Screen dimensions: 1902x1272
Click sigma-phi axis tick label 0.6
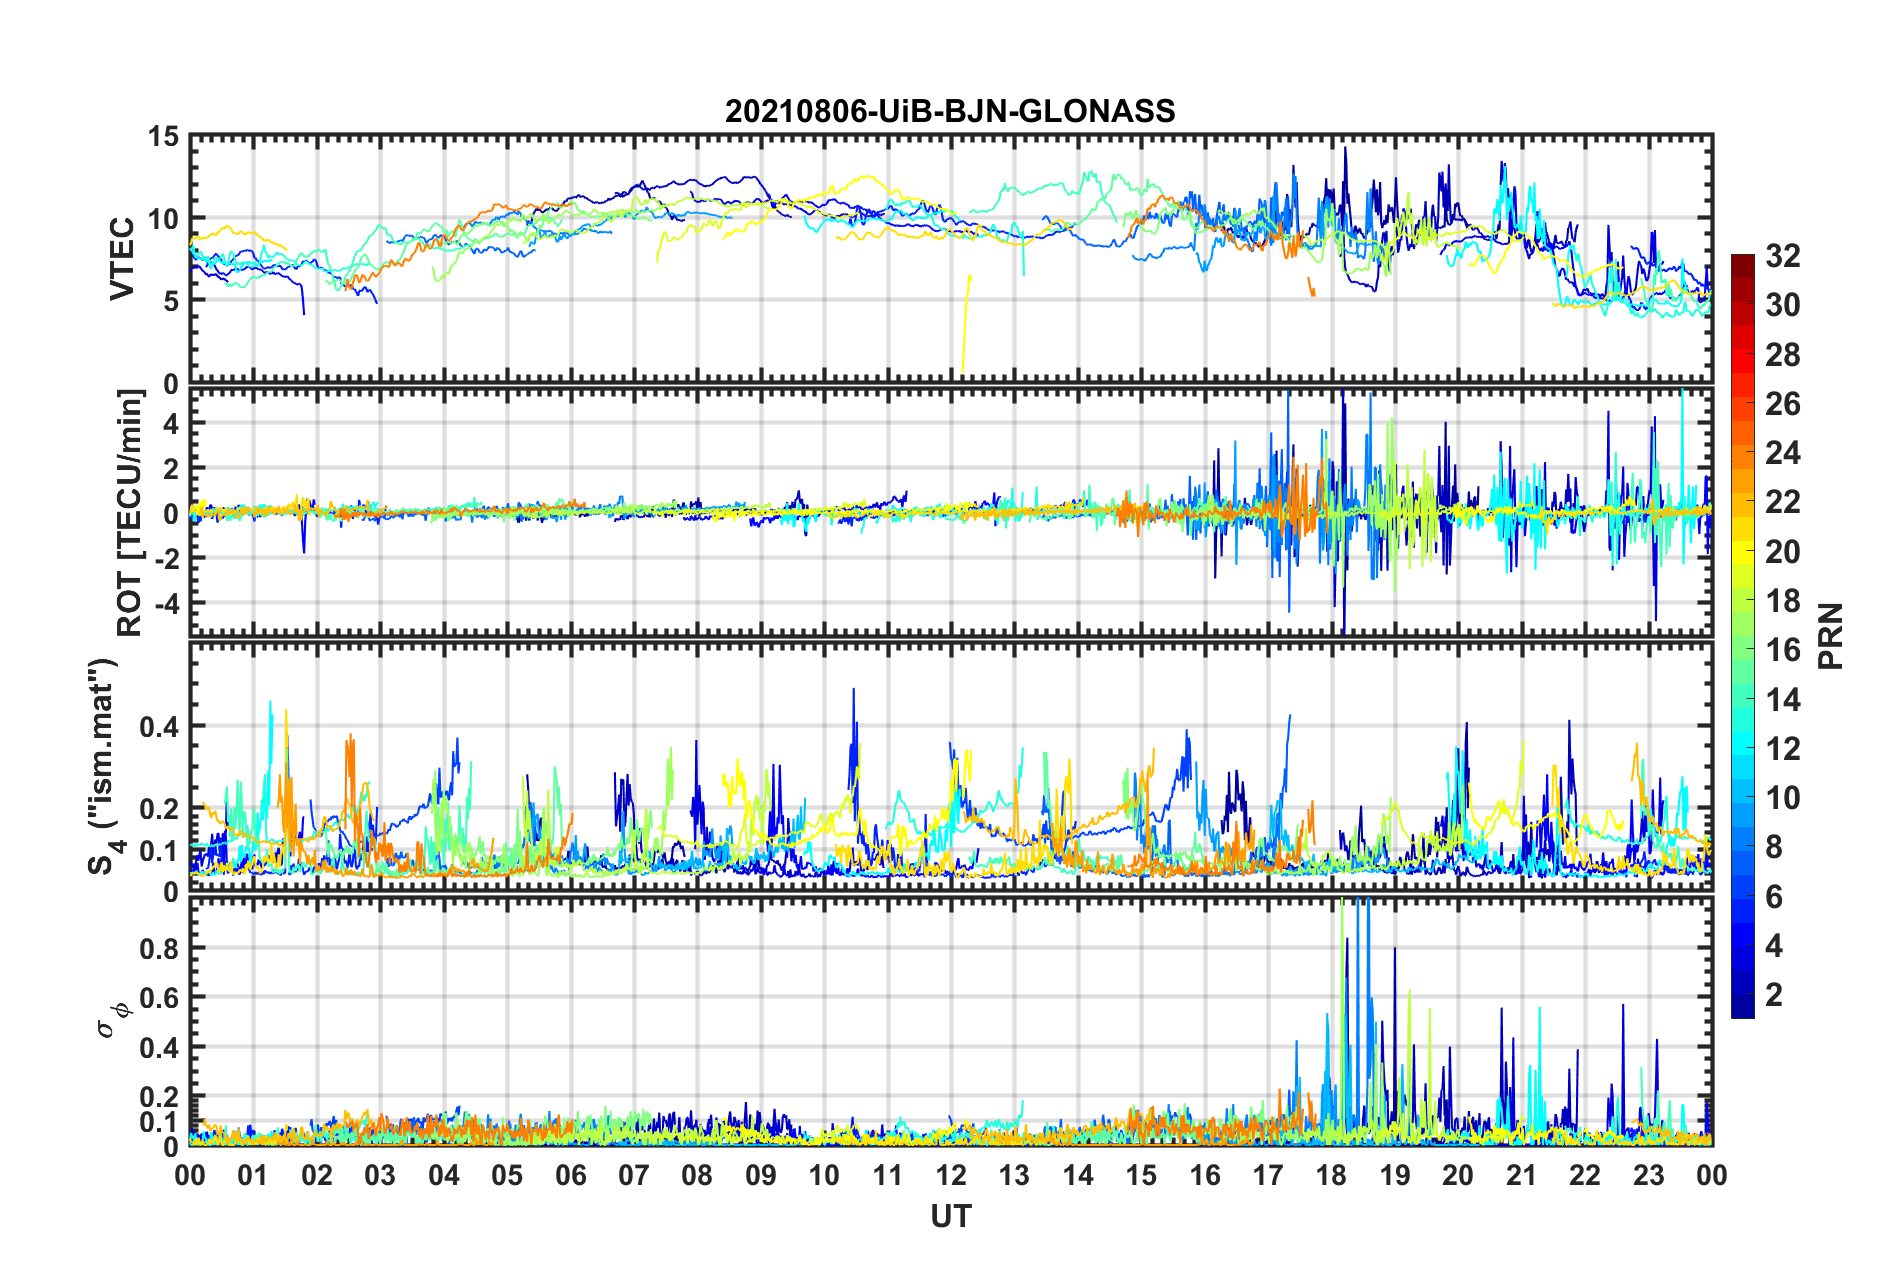(x=159, y=998)
